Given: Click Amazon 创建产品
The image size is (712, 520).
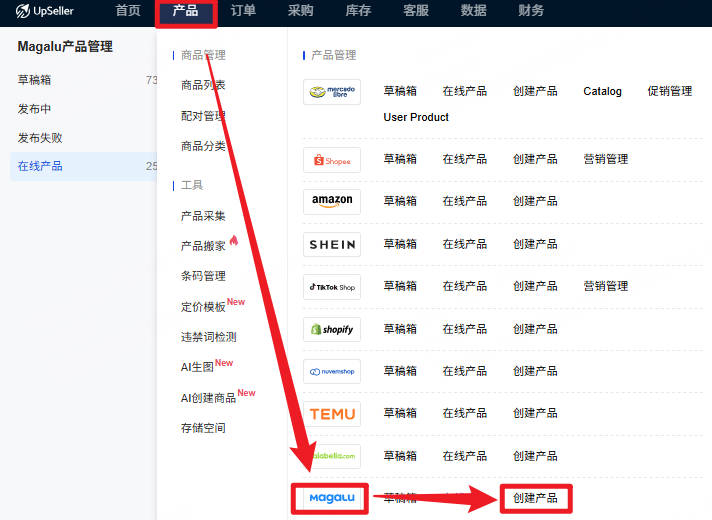Looking at the screenshot, I should [x=535, y=201].
